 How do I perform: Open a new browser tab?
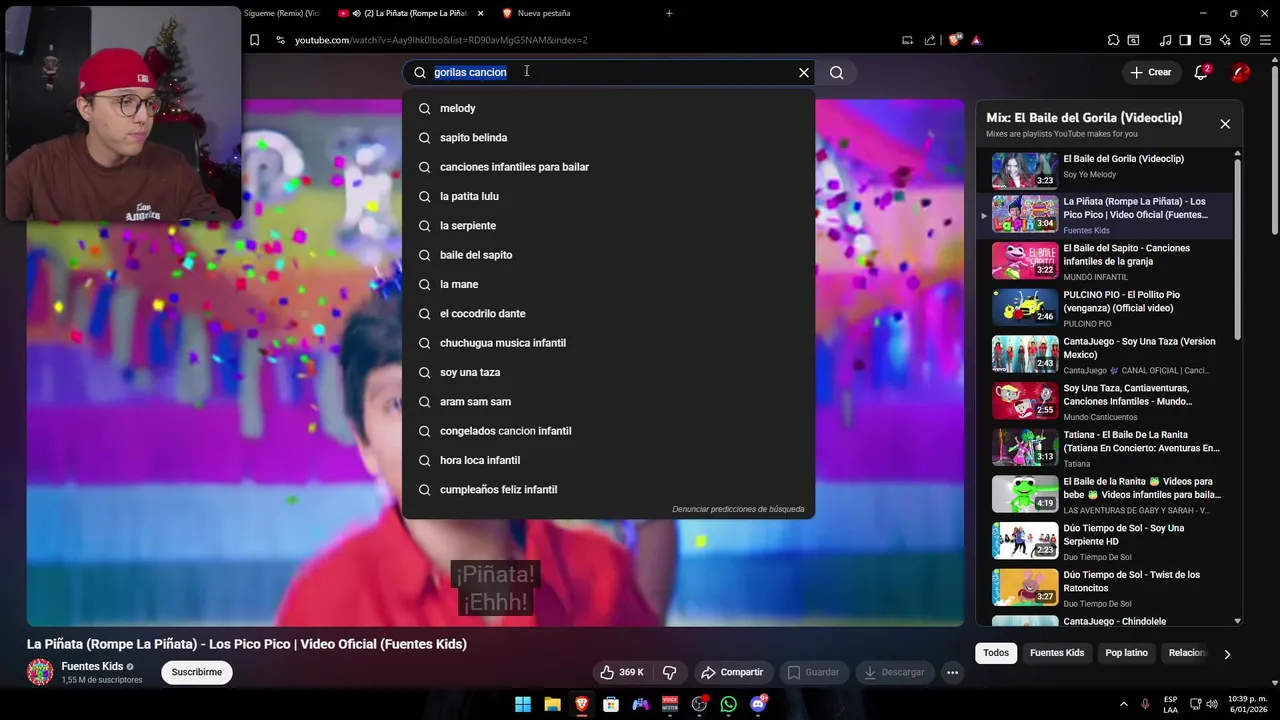point(669,13)
